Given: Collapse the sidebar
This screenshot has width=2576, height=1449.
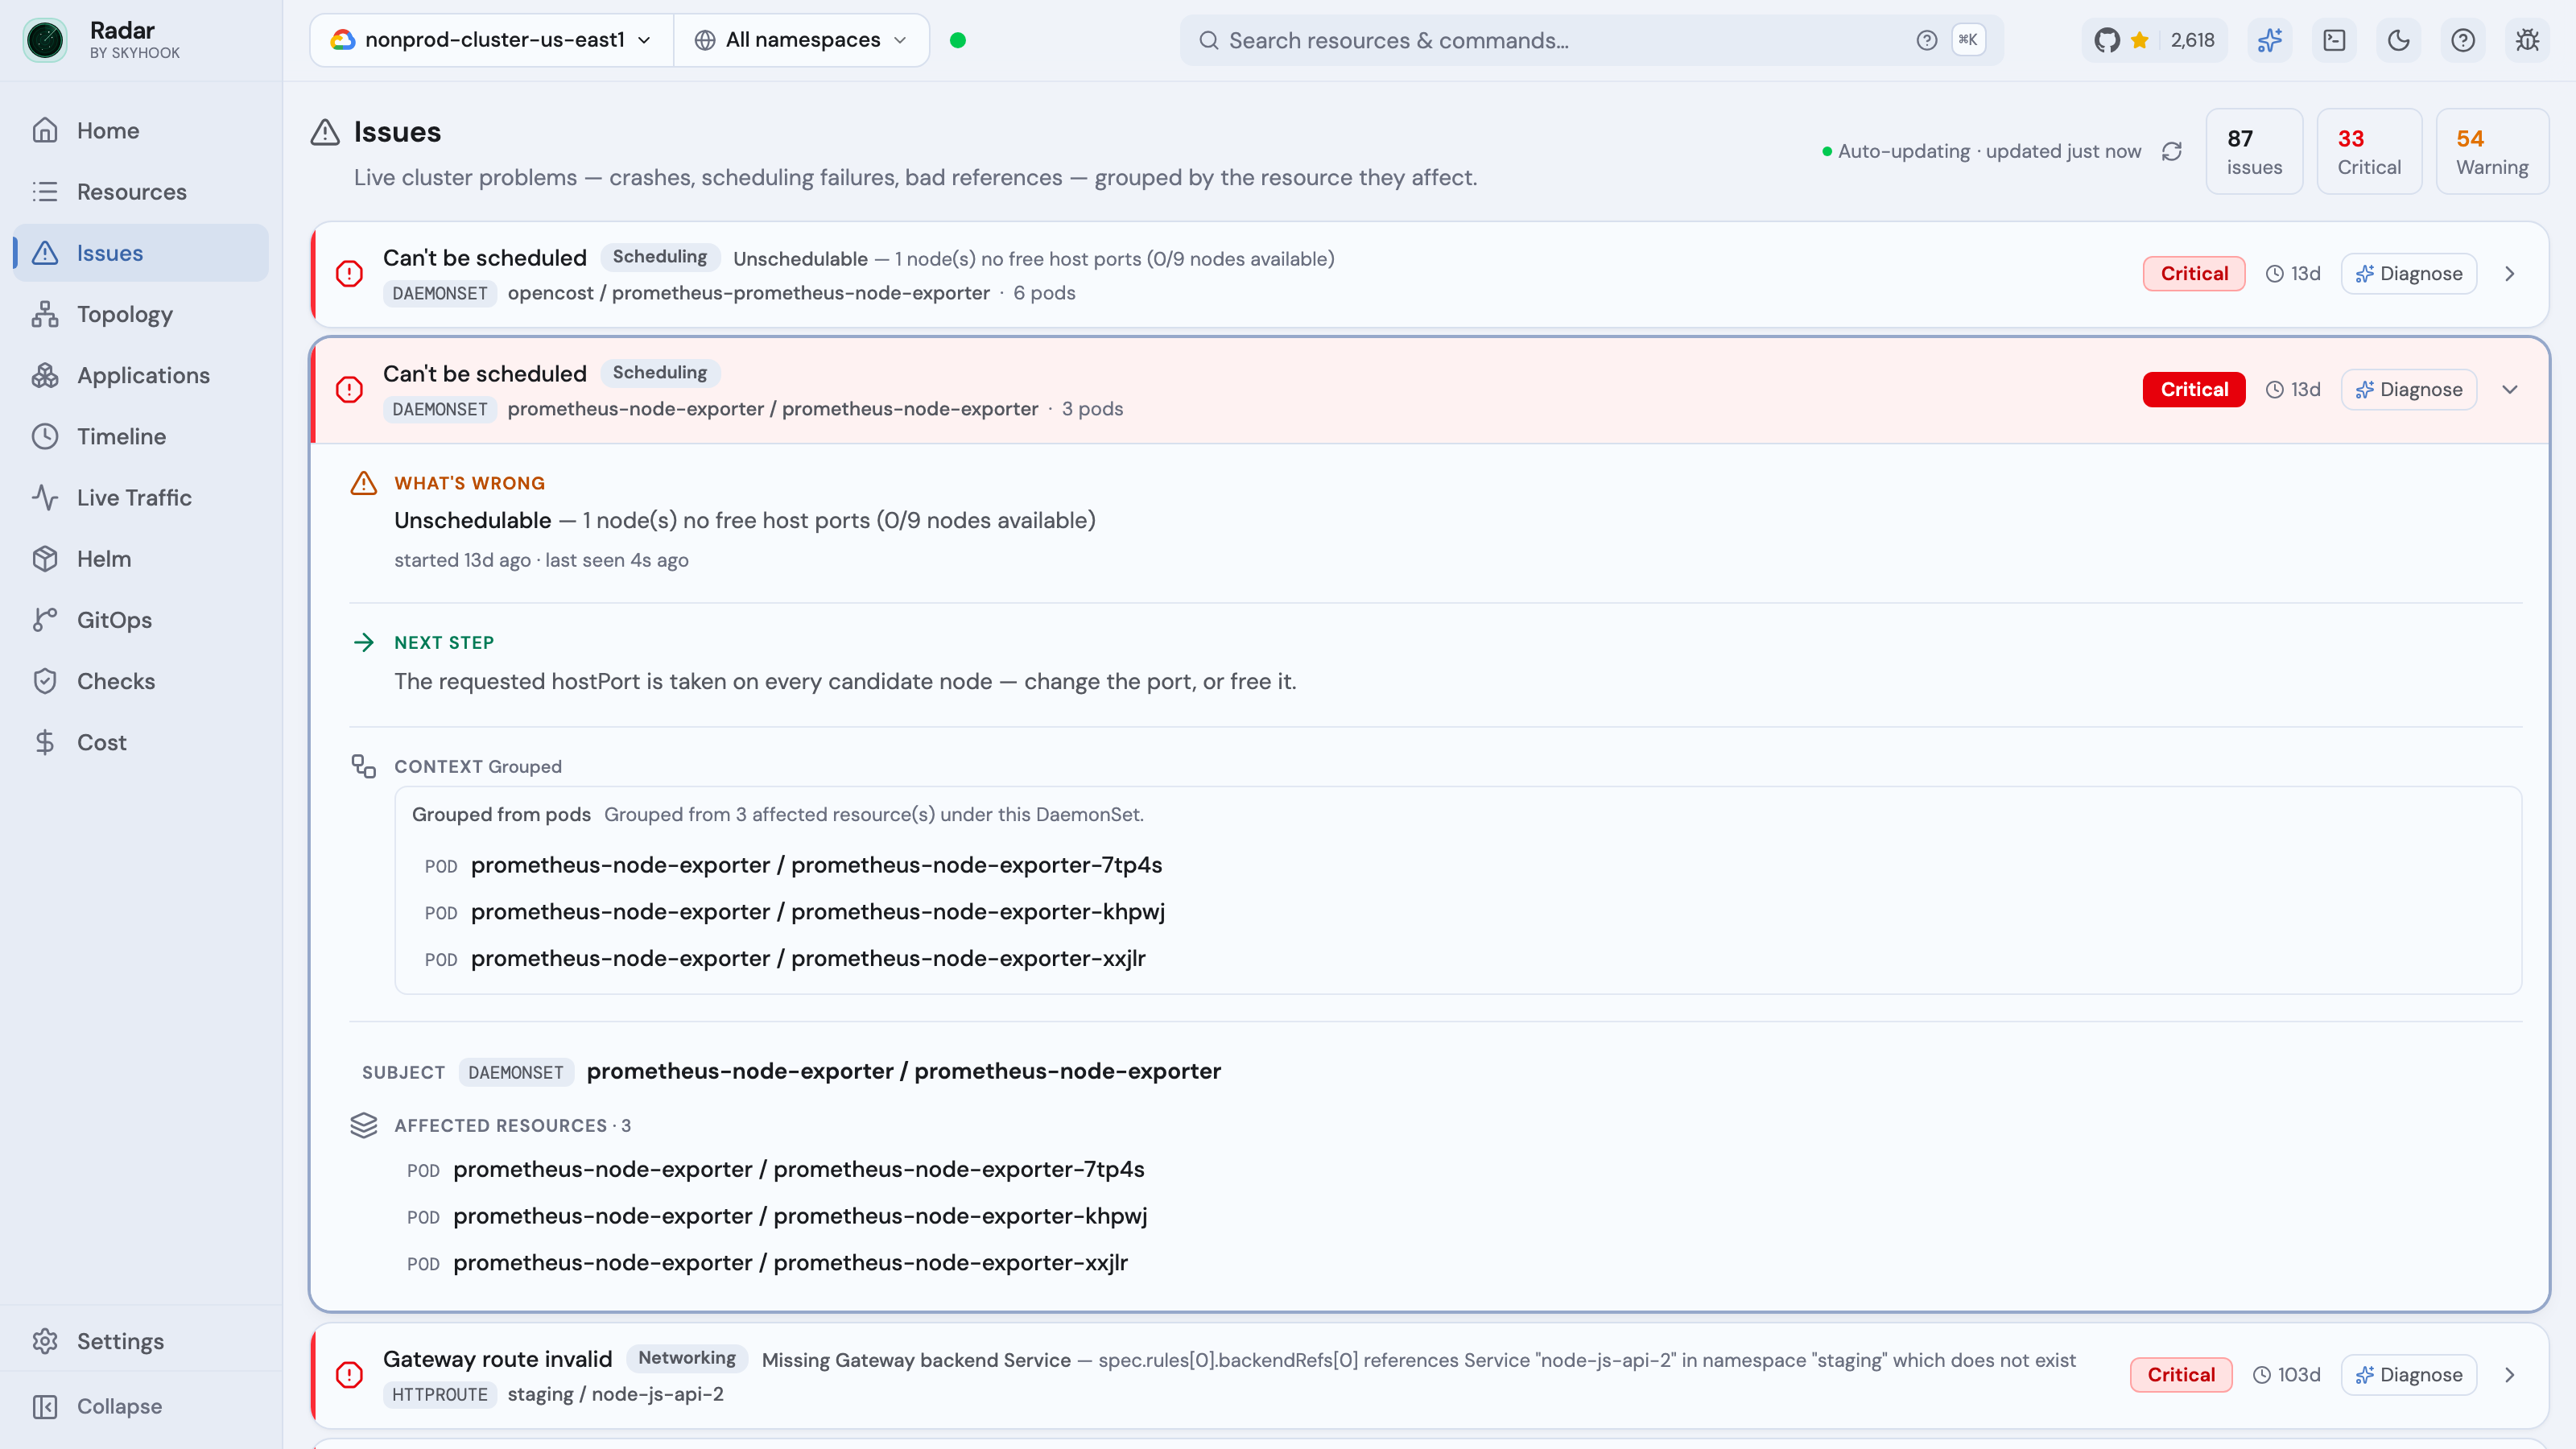Looking at the screenshot, I should click(x=141, y=1406).
